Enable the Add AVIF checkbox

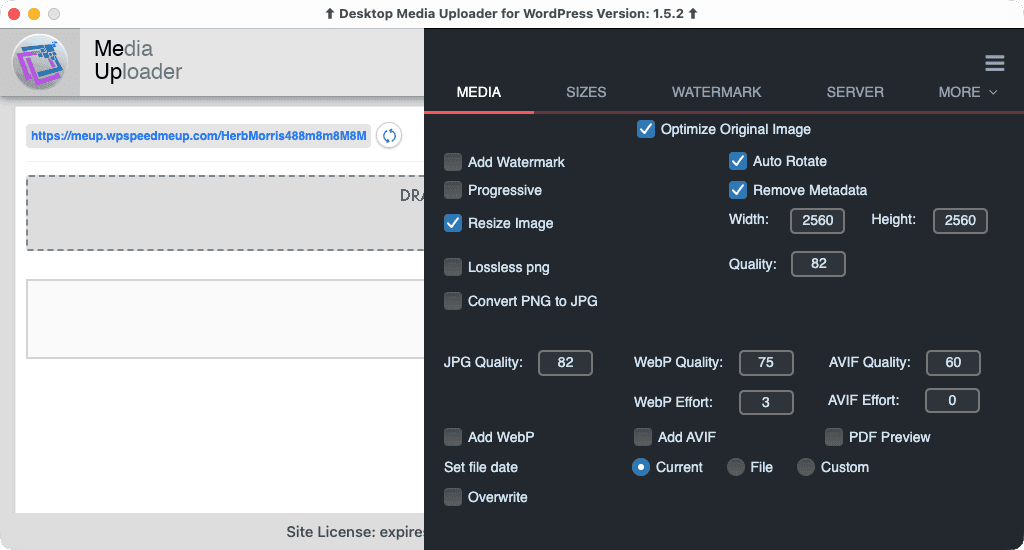click(643, 437)
